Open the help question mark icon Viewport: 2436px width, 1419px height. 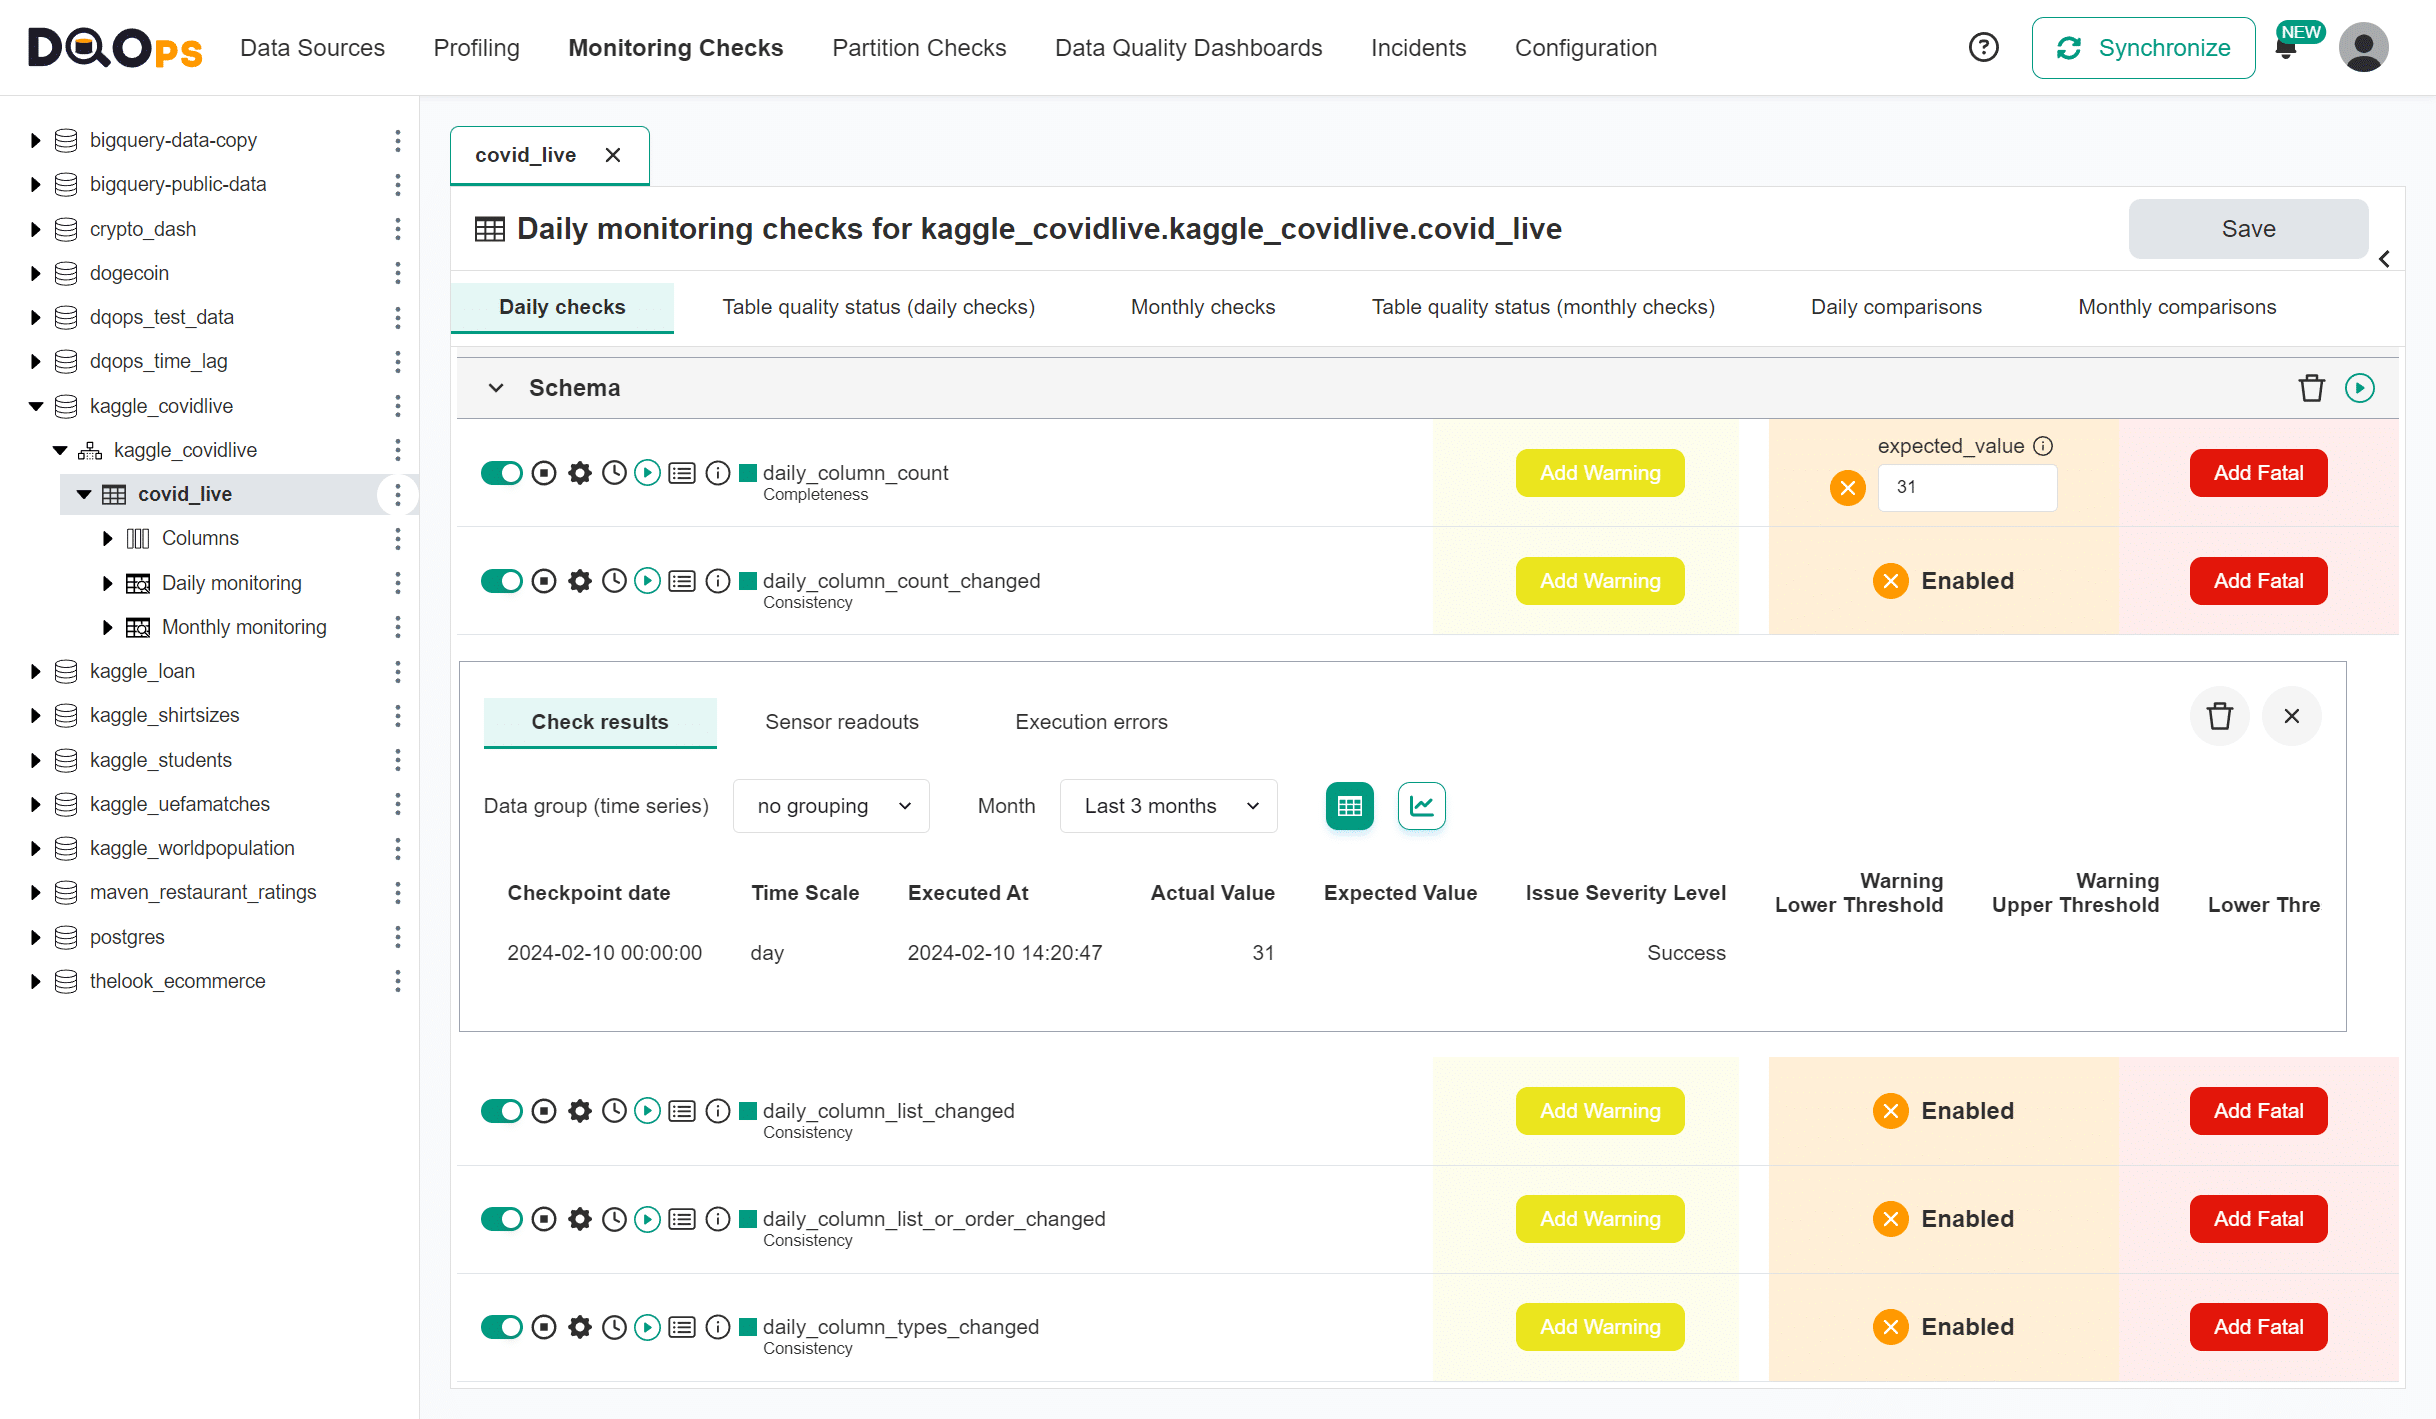pyautogui.click(x=1983, y=47)
